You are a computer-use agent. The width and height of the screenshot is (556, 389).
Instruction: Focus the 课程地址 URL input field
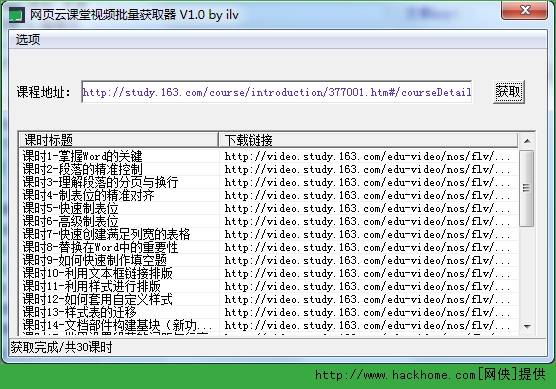tap(277, 92)
